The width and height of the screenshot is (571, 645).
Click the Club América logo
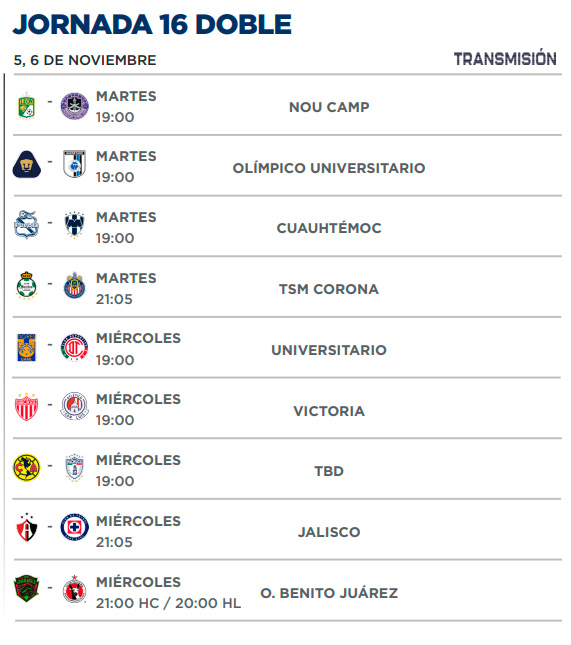tap(26, 468)
